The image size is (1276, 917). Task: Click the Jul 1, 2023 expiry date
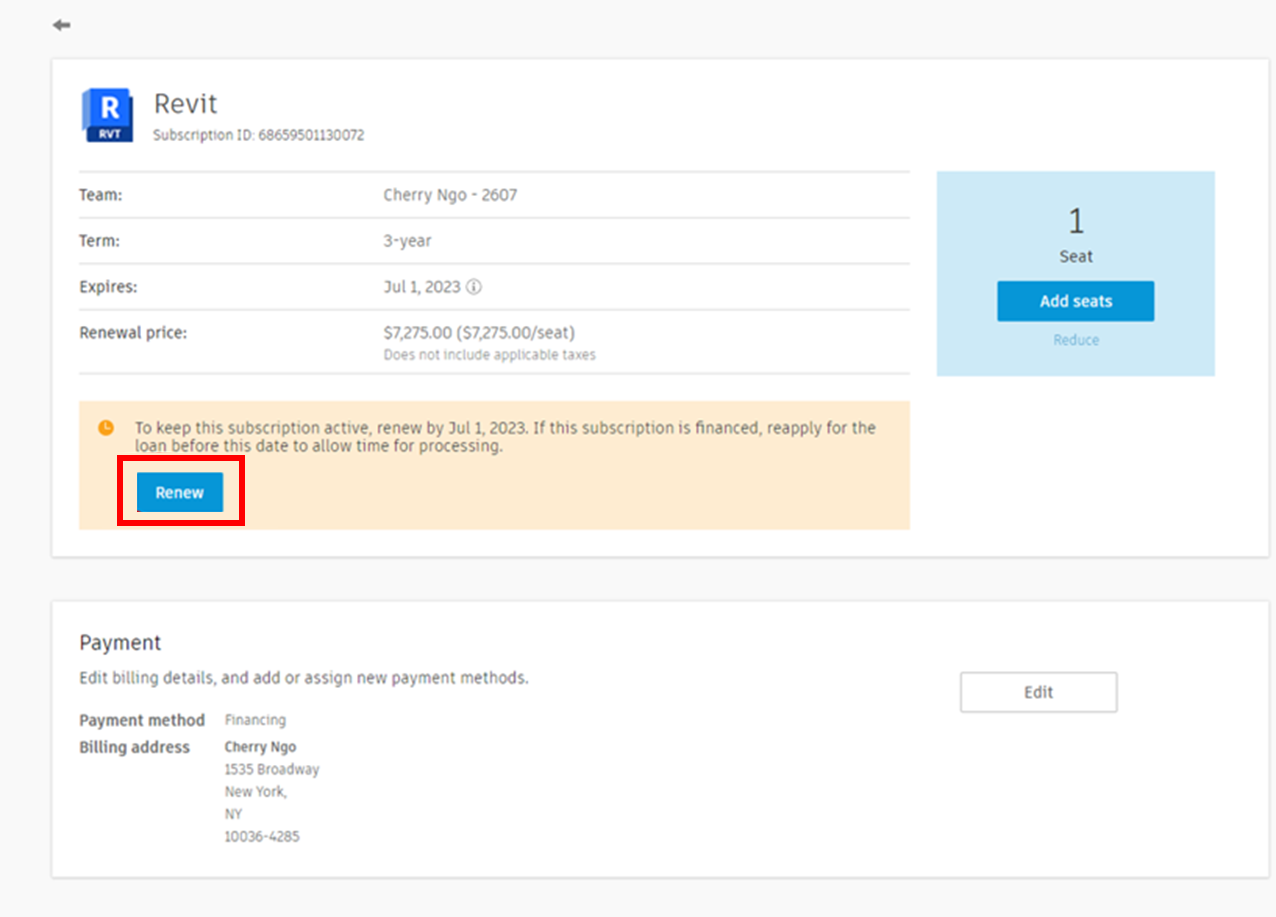pyautogui.click(x=422, y=287)
